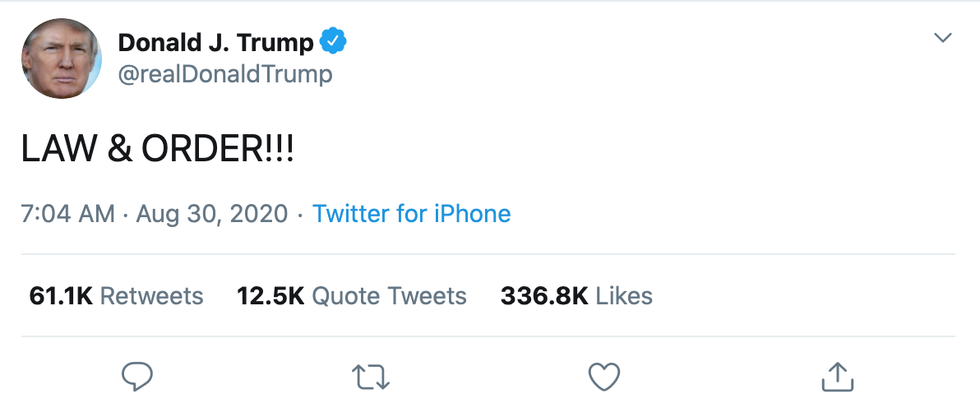Screen dimensions: 980x413
Task: Reply to the LAW & ORDER tweet
Action: click(x=137, y=376)
